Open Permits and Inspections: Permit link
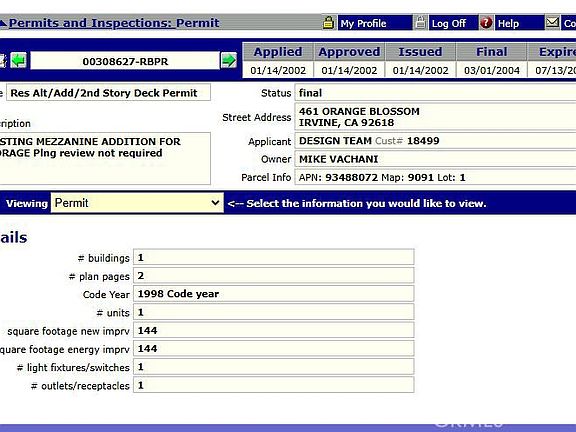Viewport: 576px width, 432px height. [114, 23]
